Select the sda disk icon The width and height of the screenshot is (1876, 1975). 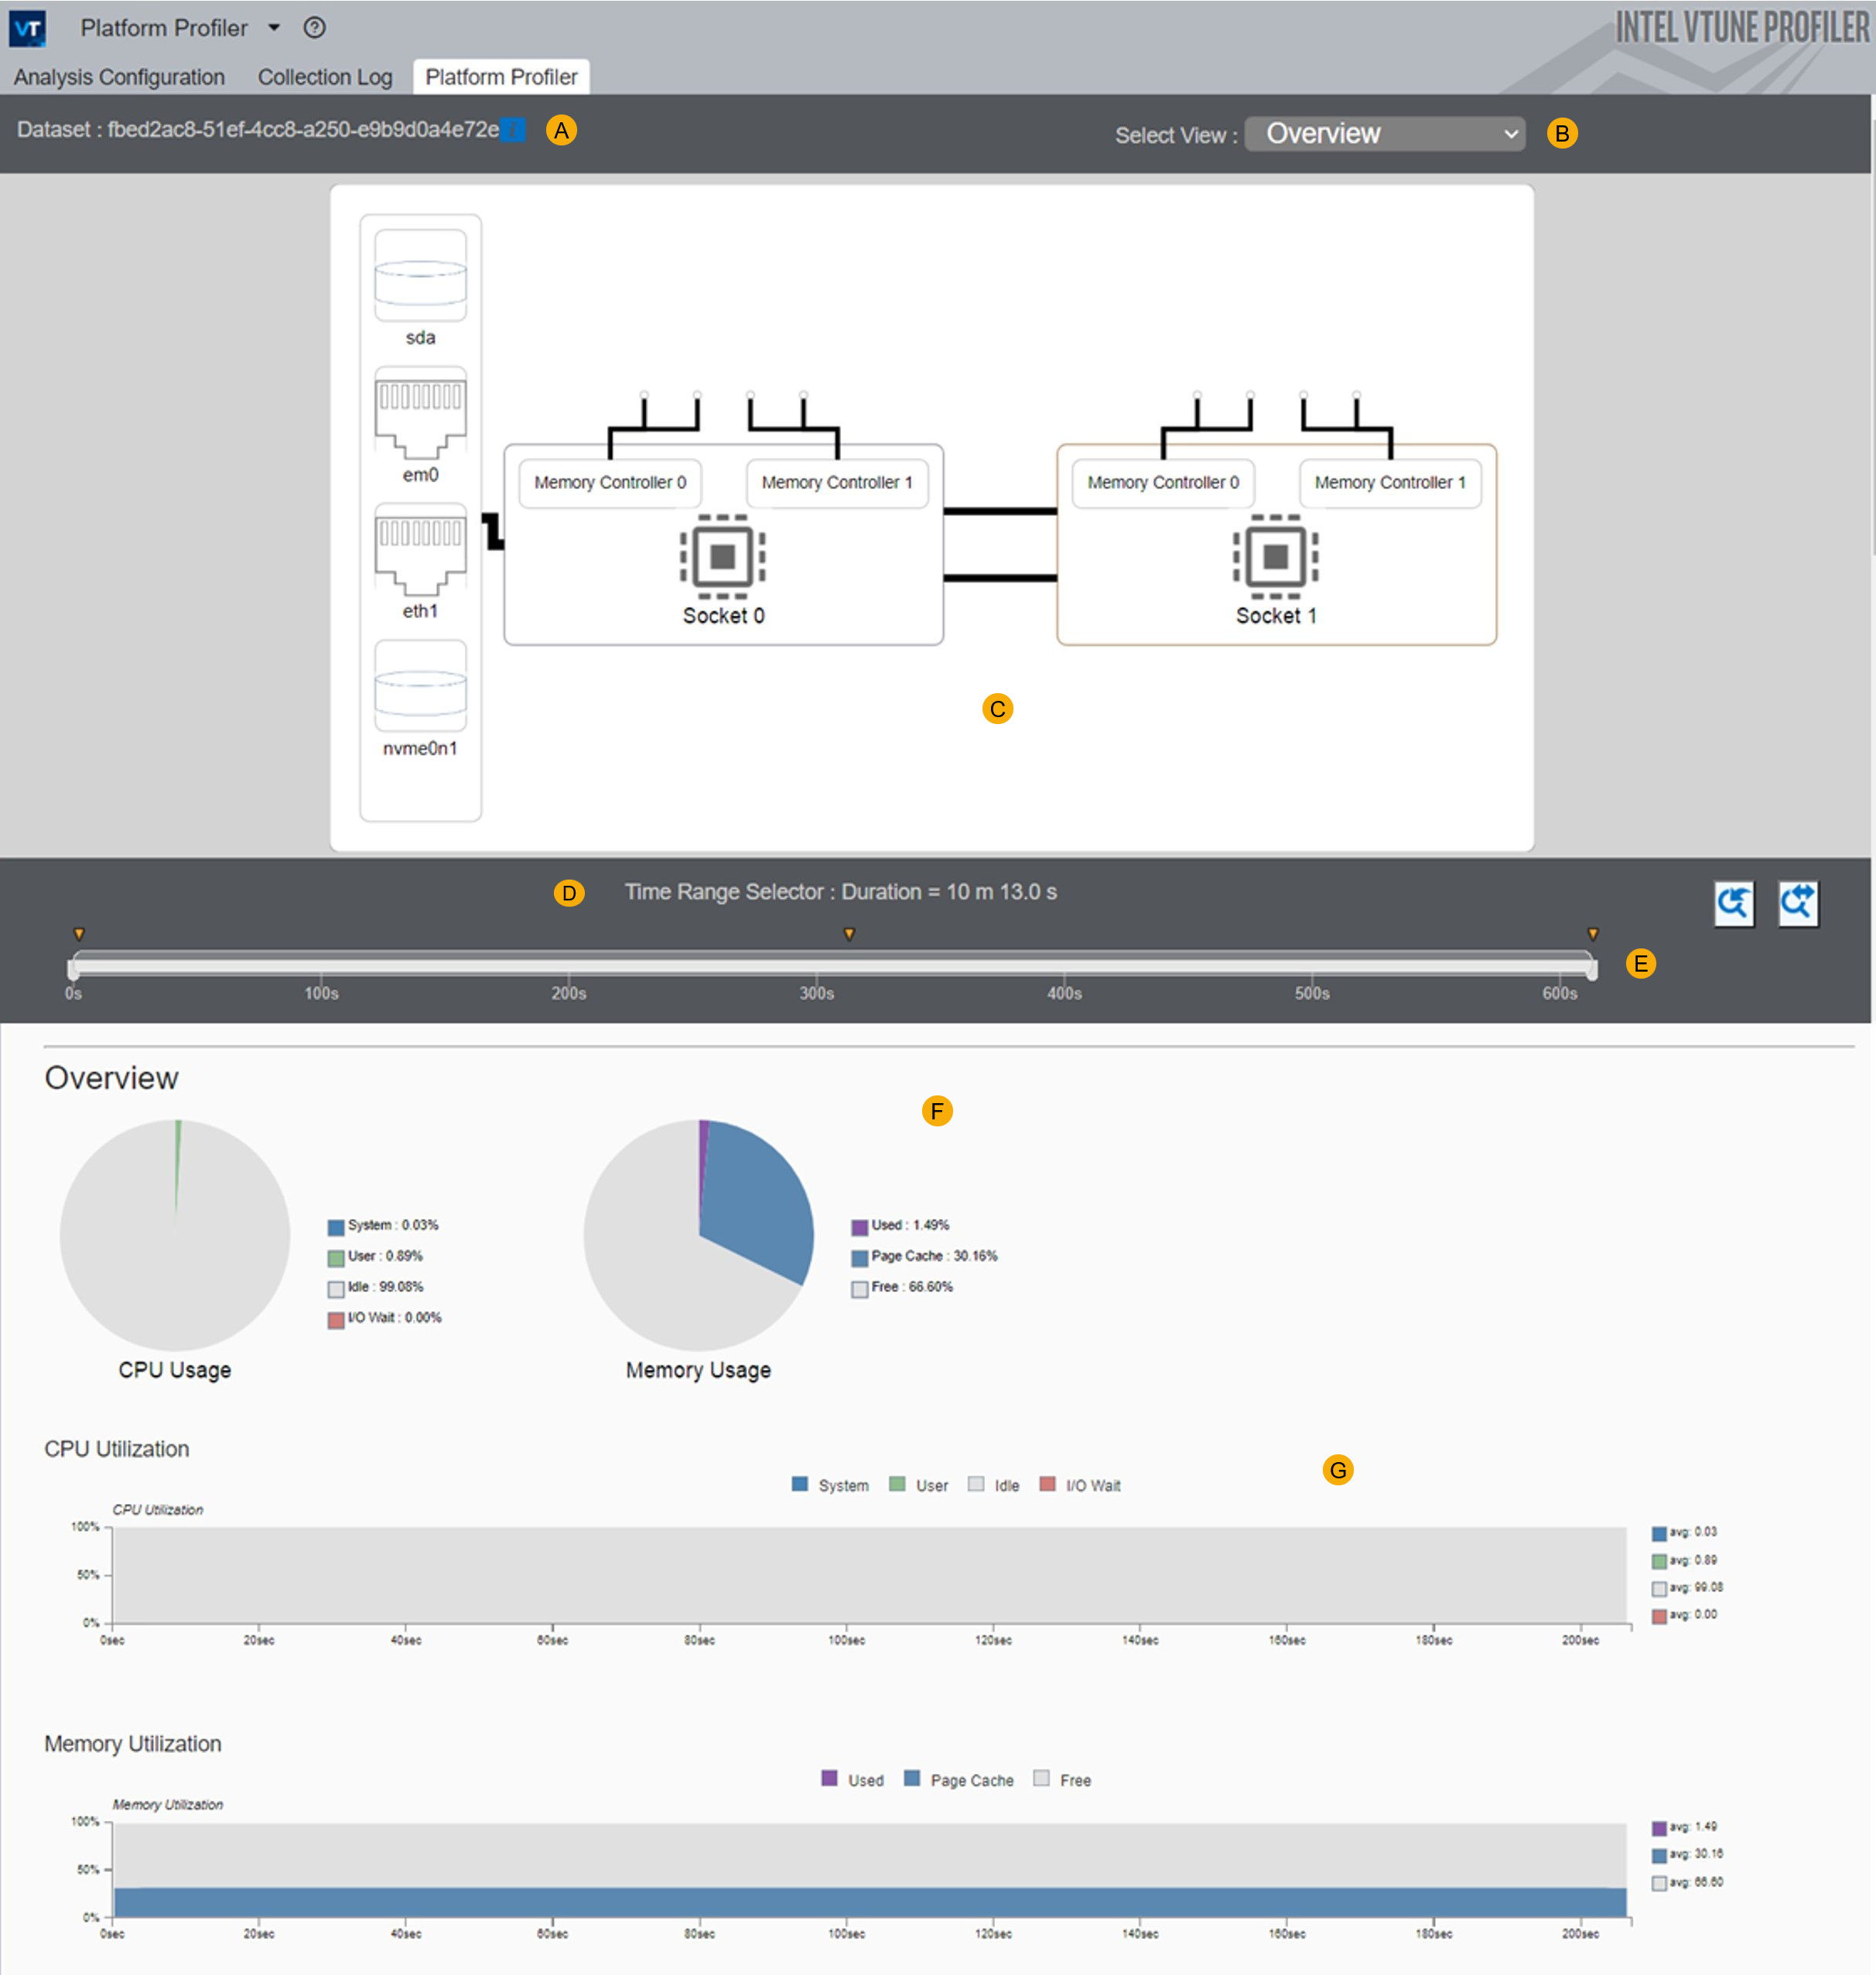pyautogui.click(x=420, y=276)
